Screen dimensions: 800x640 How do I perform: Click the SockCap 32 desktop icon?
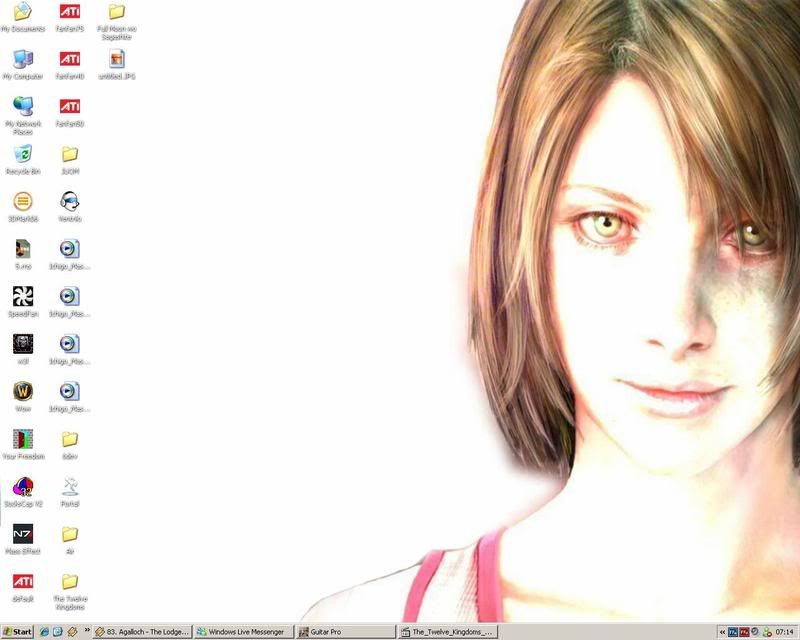pyautogui.click(x=22, y=486)
